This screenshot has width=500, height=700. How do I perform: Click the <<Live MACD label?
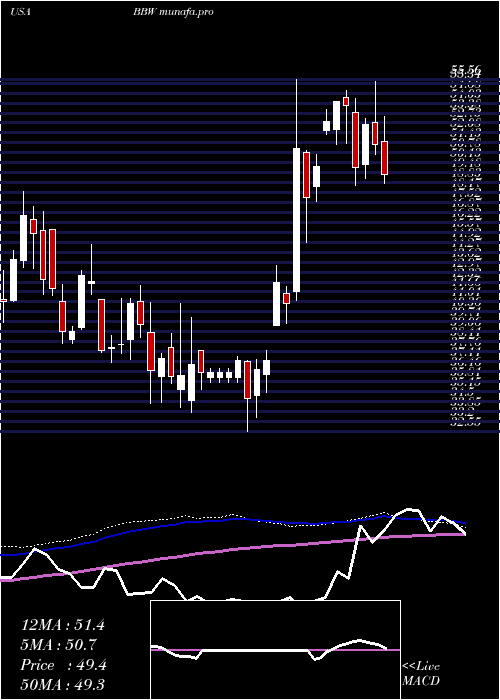coord(421,674)
